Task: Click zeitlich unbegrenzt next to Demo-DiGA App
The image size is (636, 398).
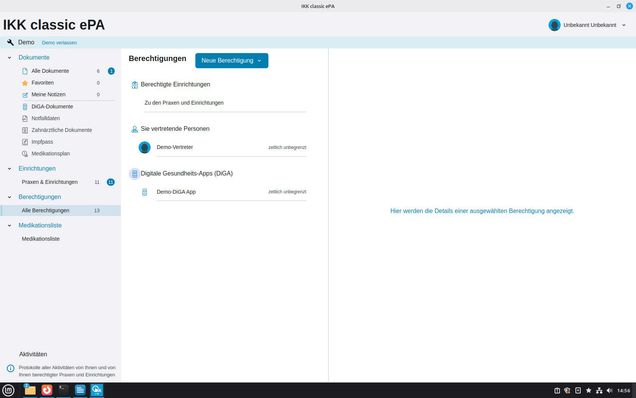Action: [287, 192]
